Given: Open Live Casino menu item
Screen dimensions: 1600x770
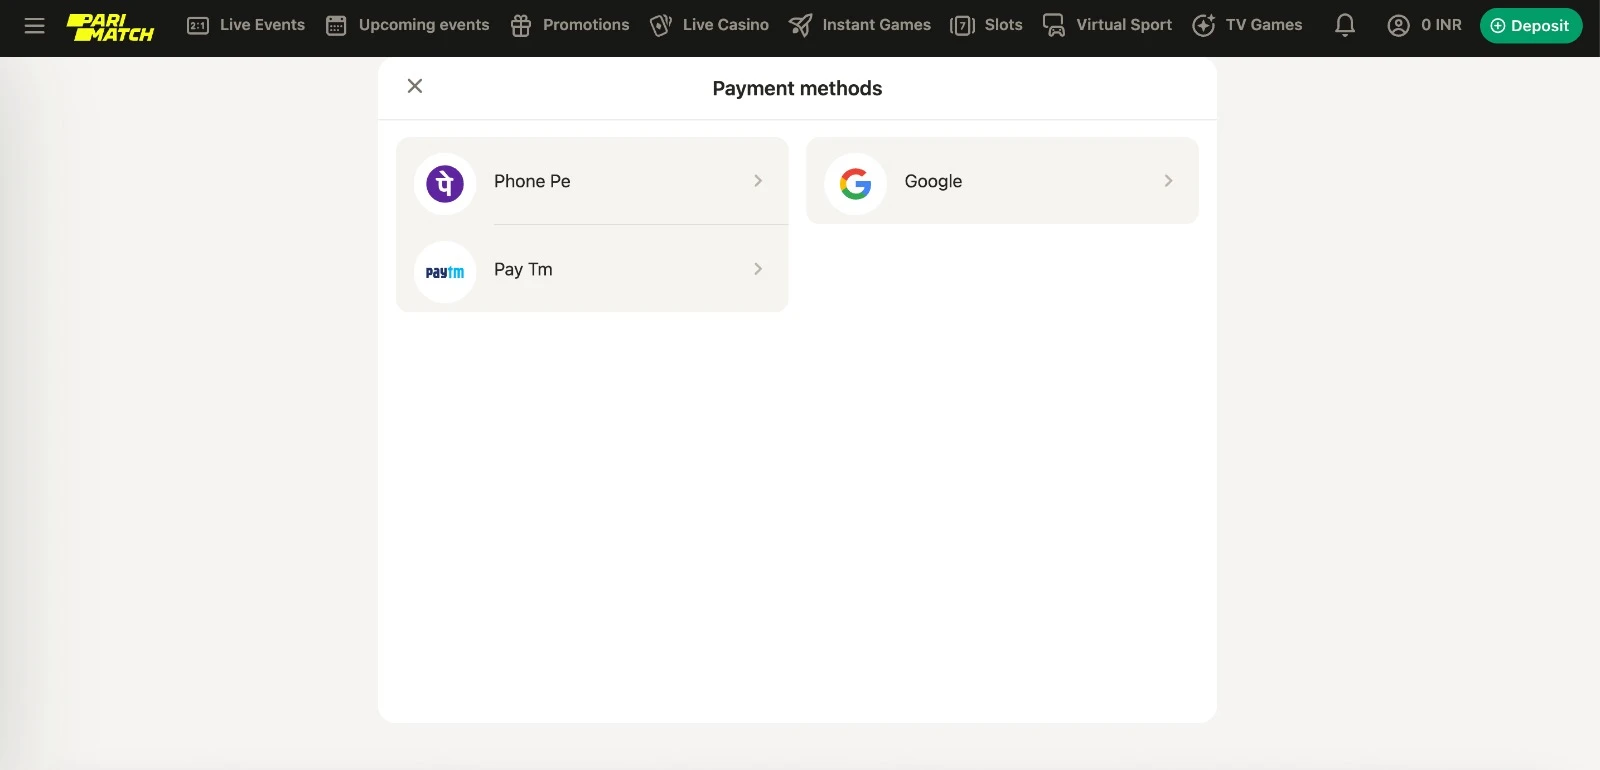Looking at the screenshot, I should click(x=709, y=25).
